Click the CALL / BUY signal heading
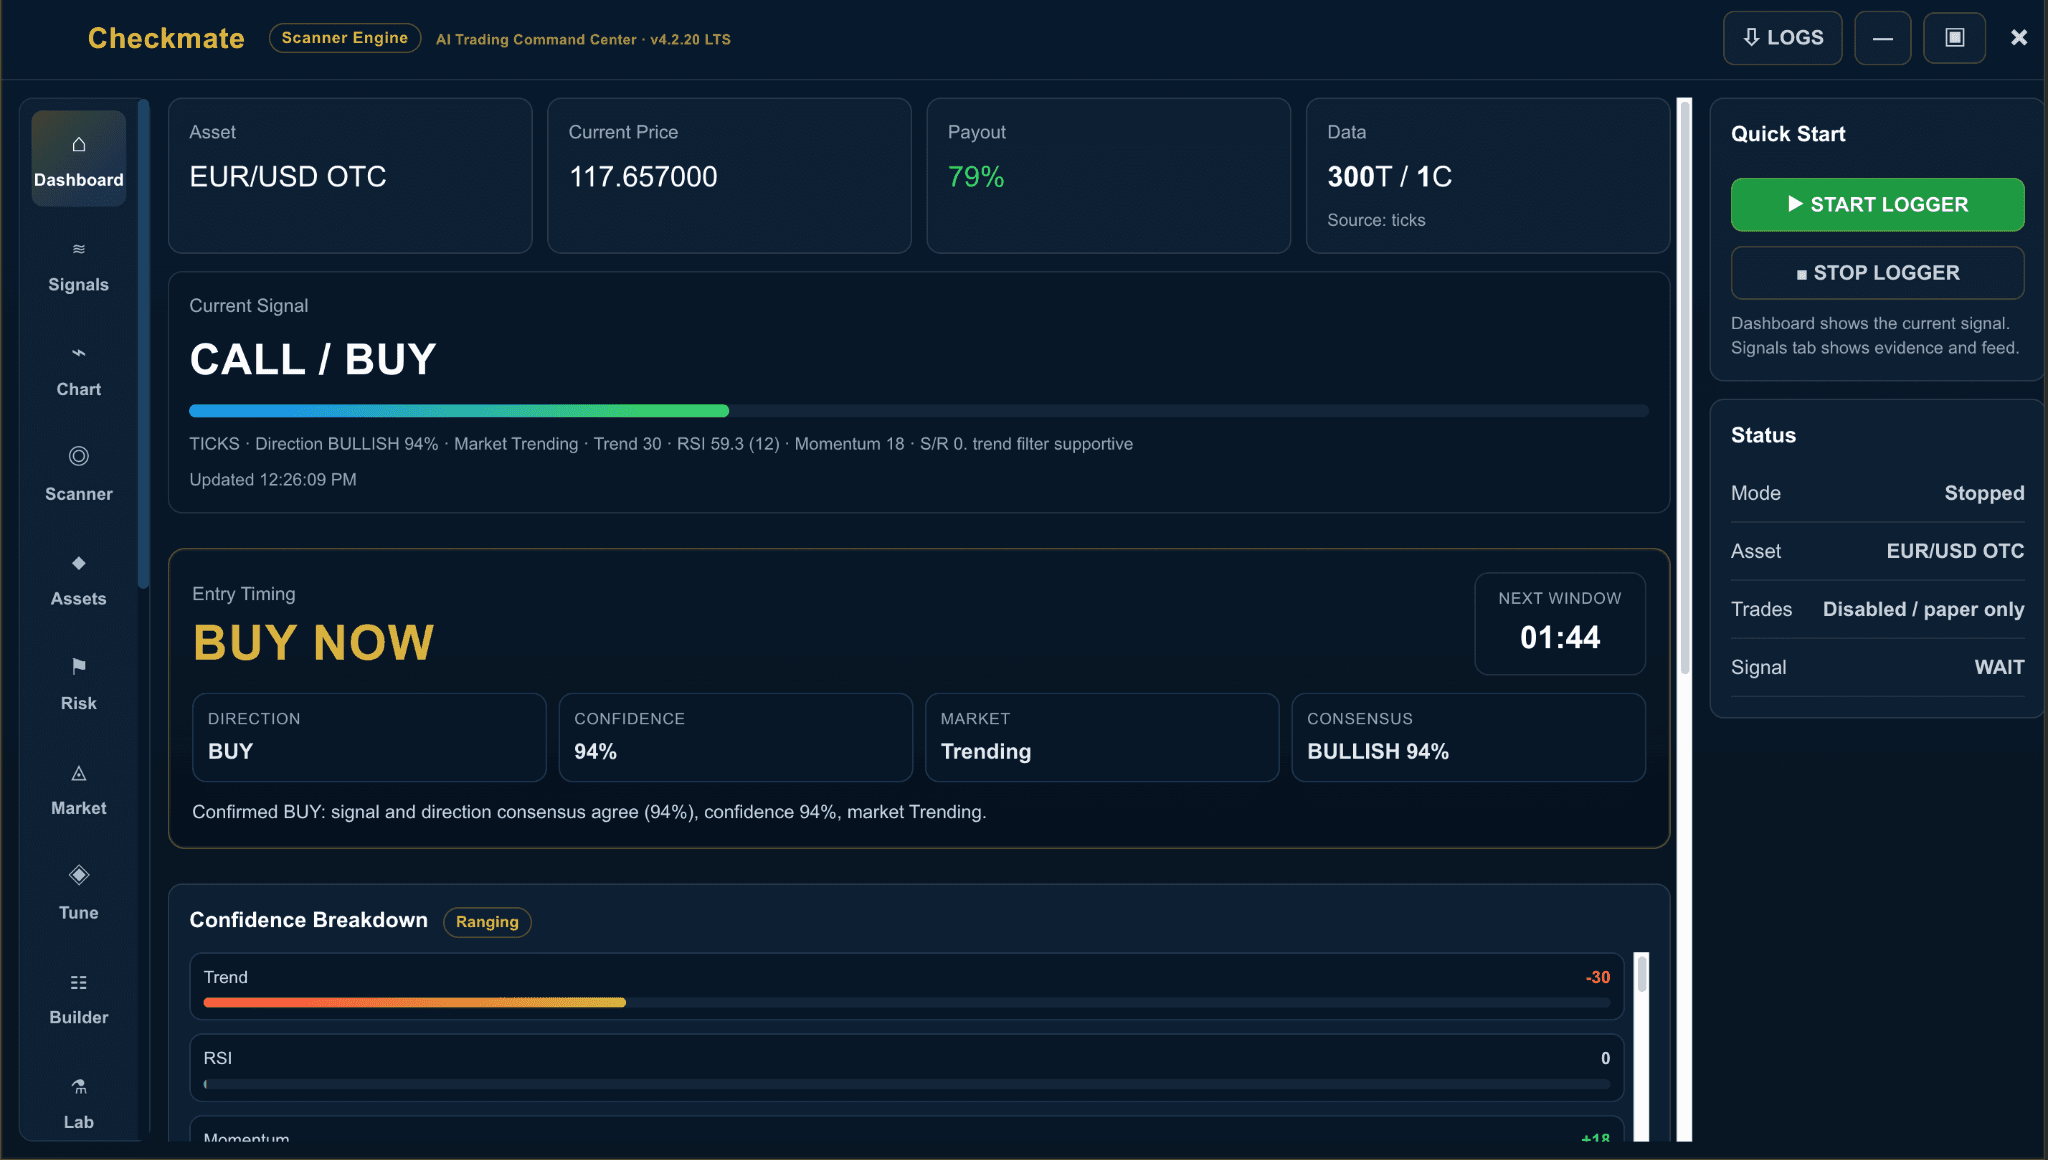 (313, 359)
